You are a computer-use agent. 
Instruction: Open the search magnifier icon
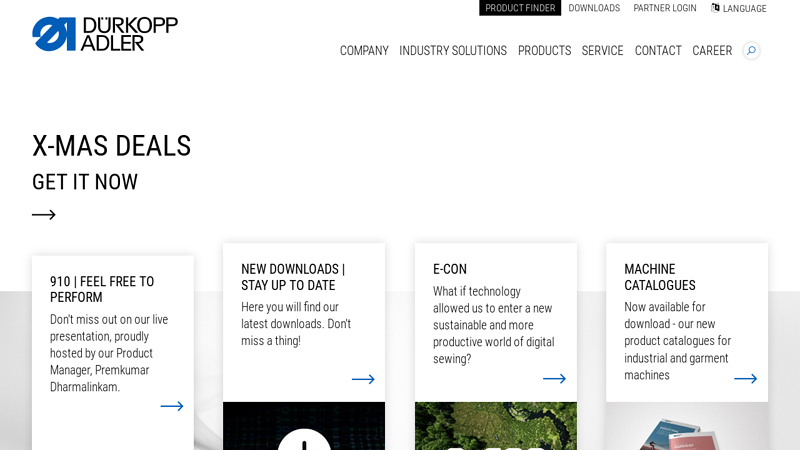pos(751,51)
